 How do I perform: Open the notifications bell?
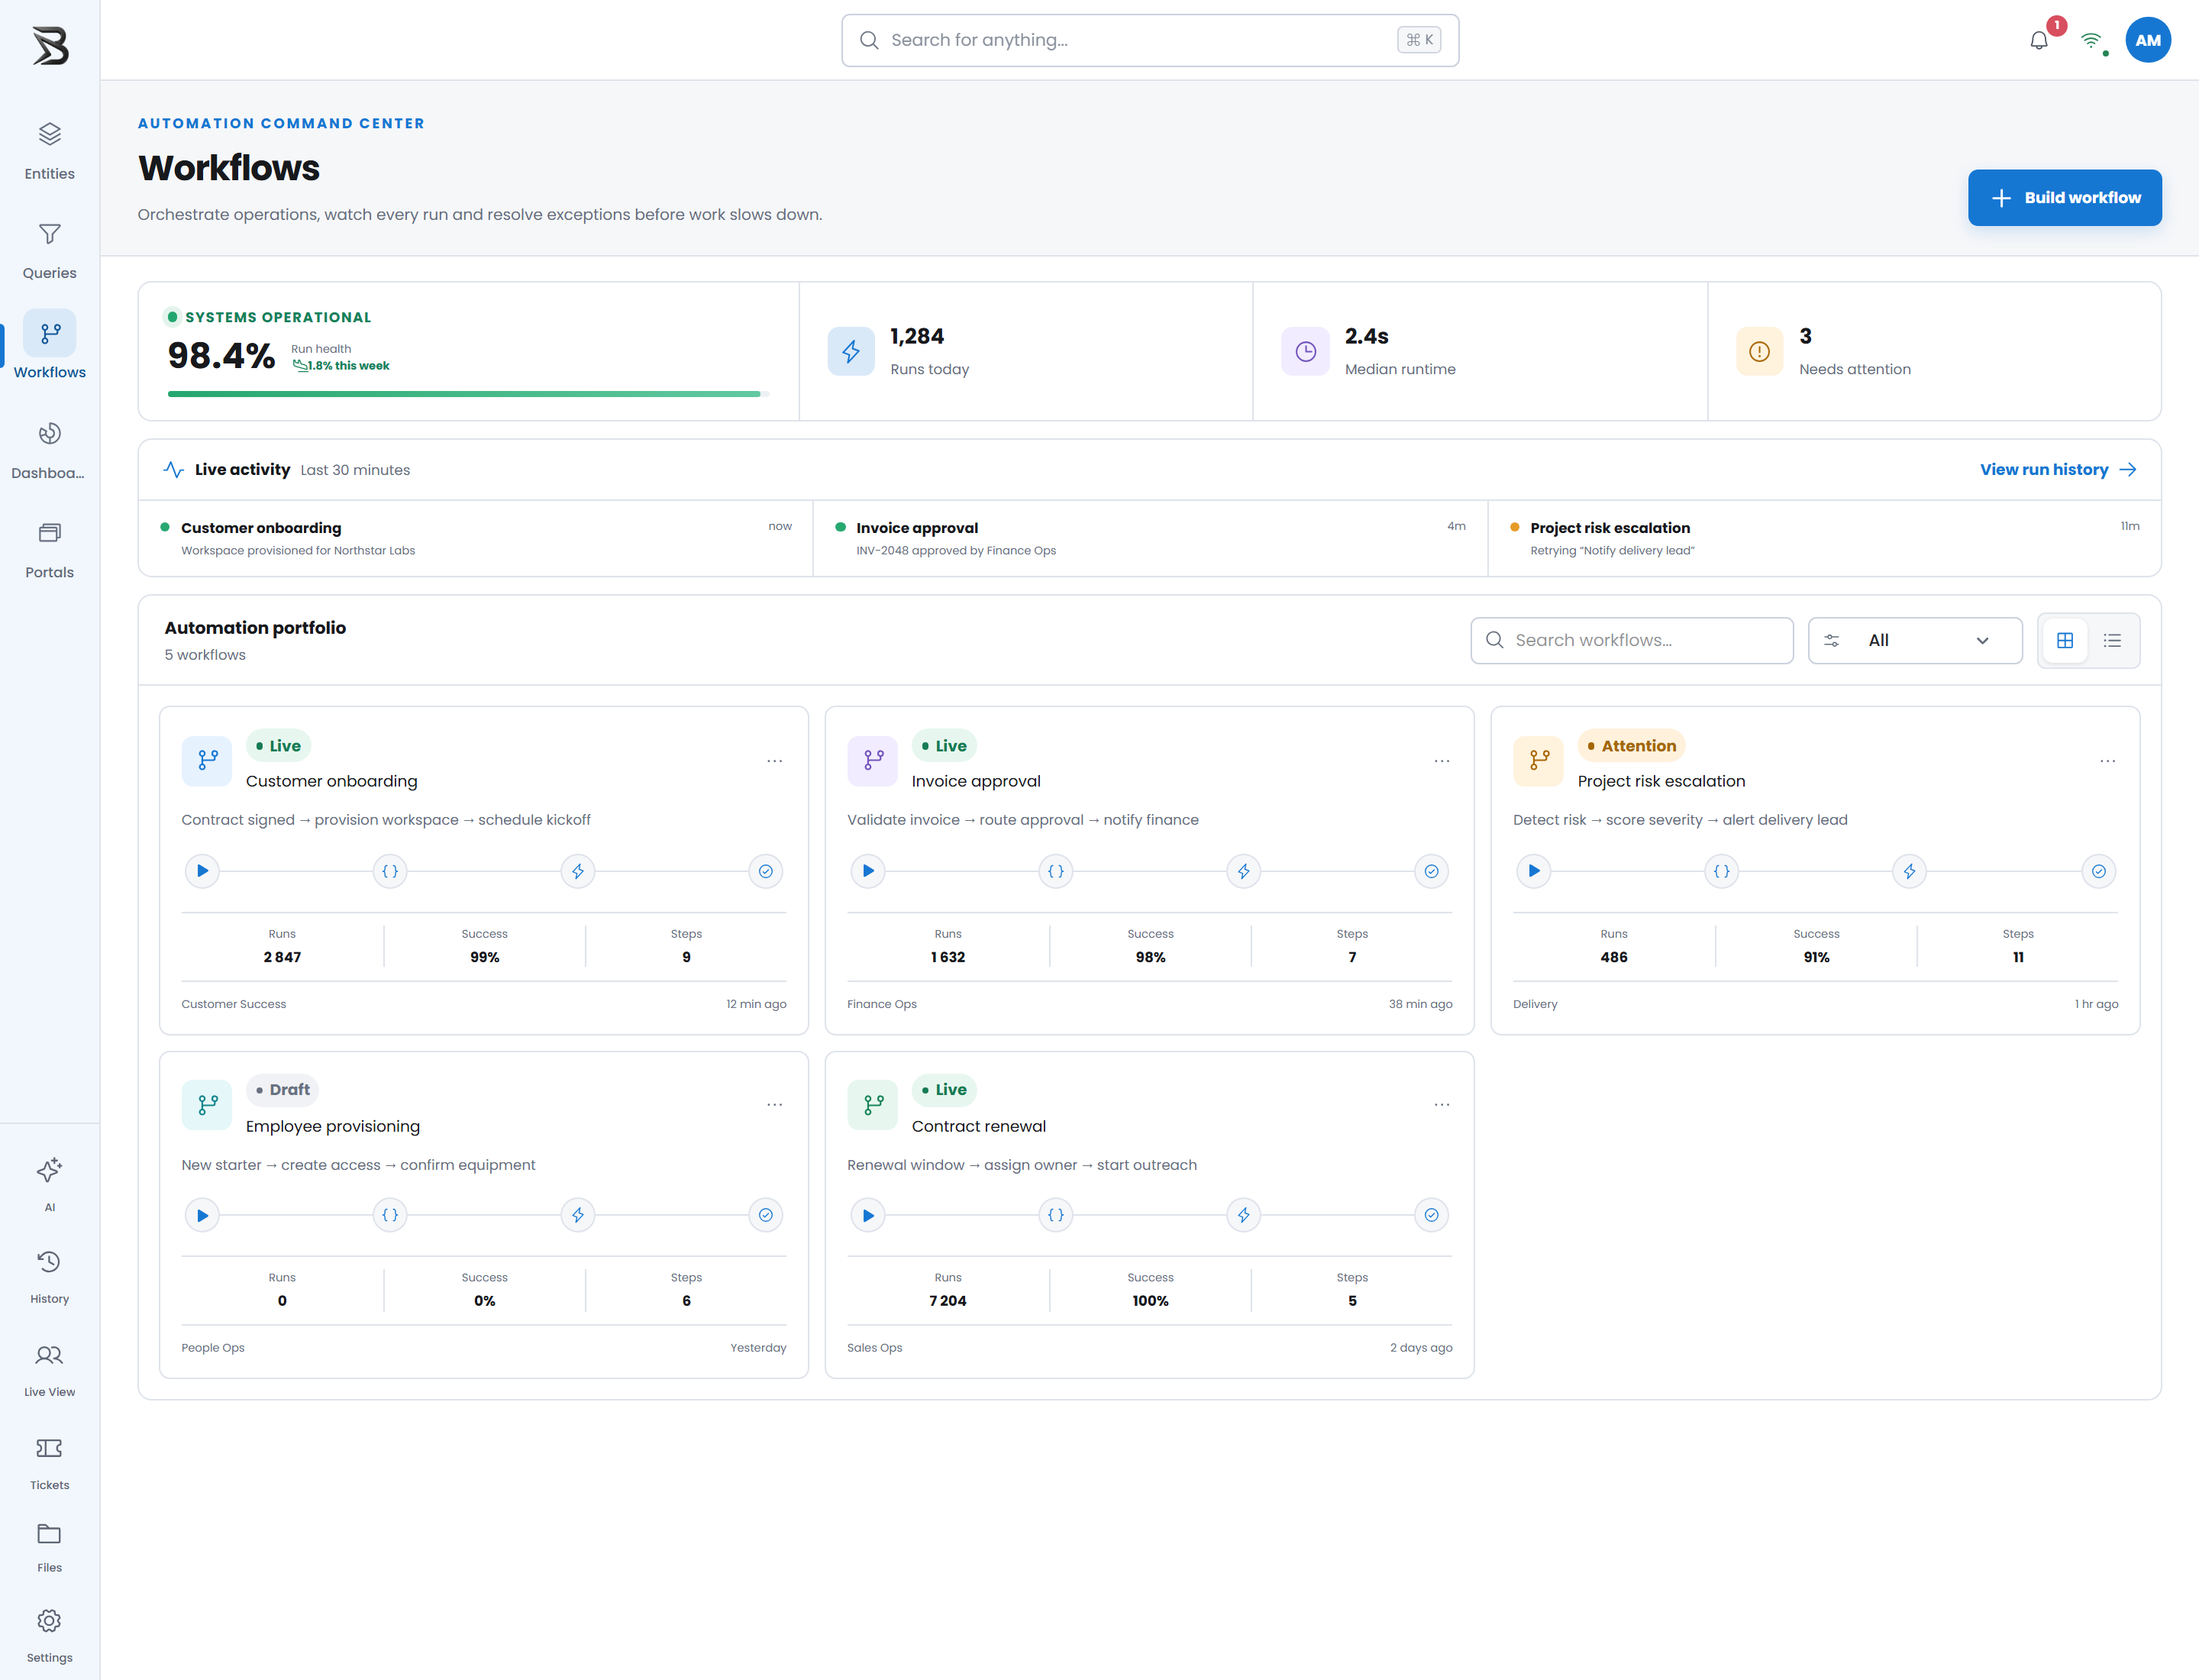tap(2039, 40)
